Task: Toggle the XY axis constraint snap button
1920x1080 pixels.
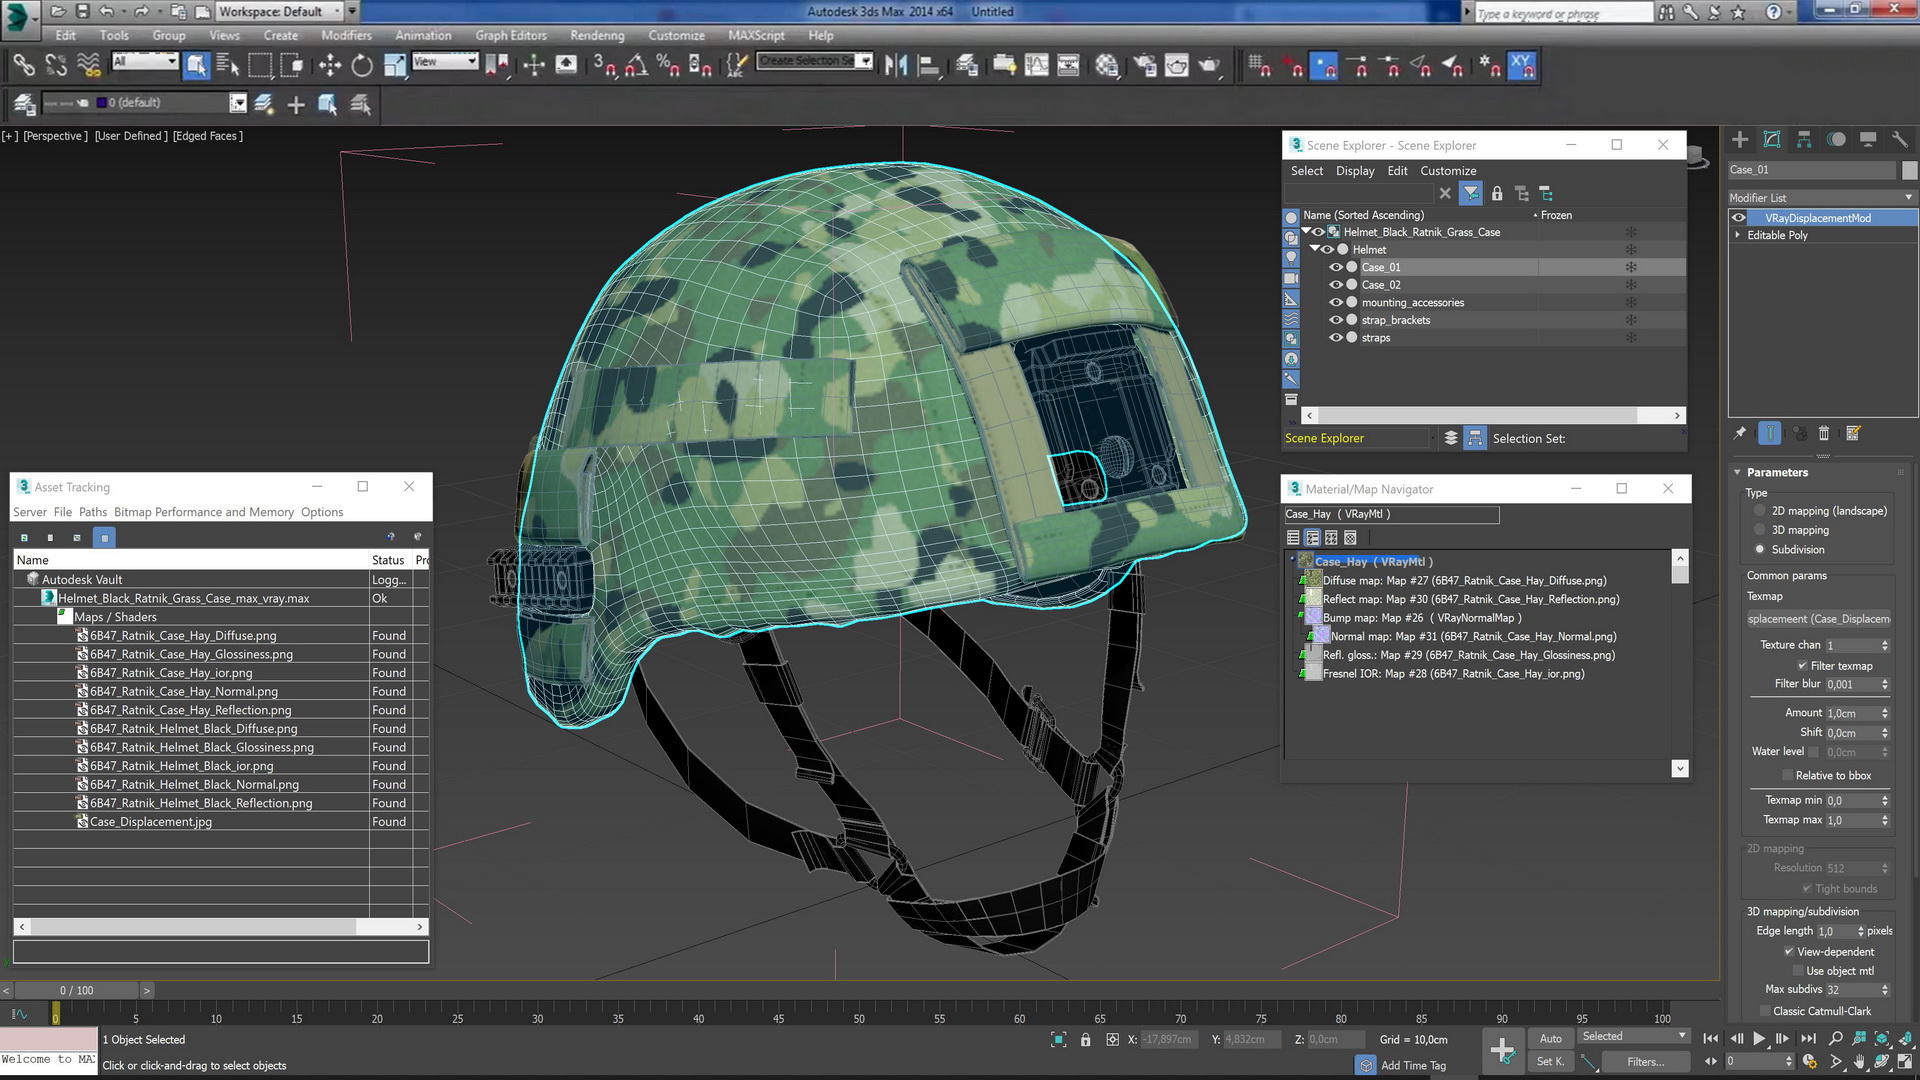Action: (1522, 66)
